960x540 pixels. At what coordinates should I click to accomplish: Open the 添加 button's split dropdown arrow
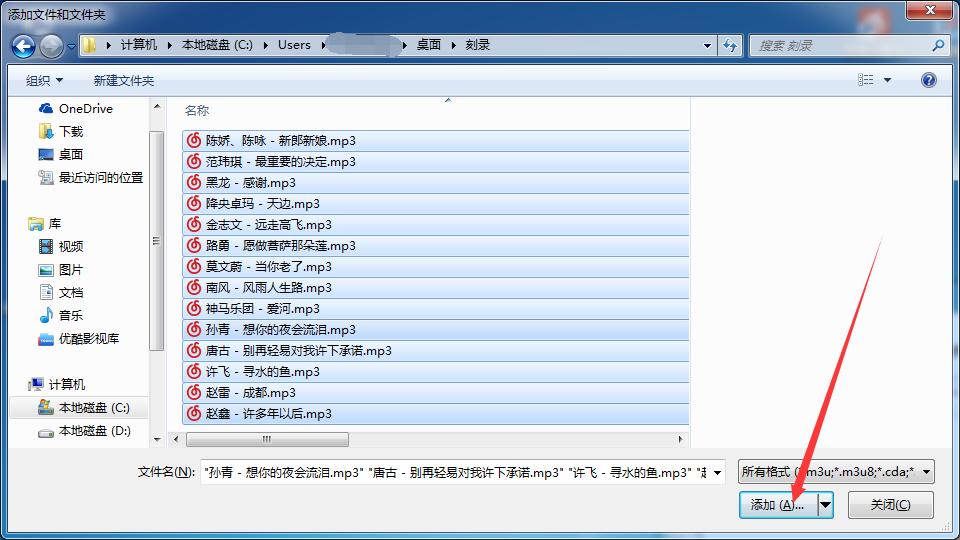(825, 505)
